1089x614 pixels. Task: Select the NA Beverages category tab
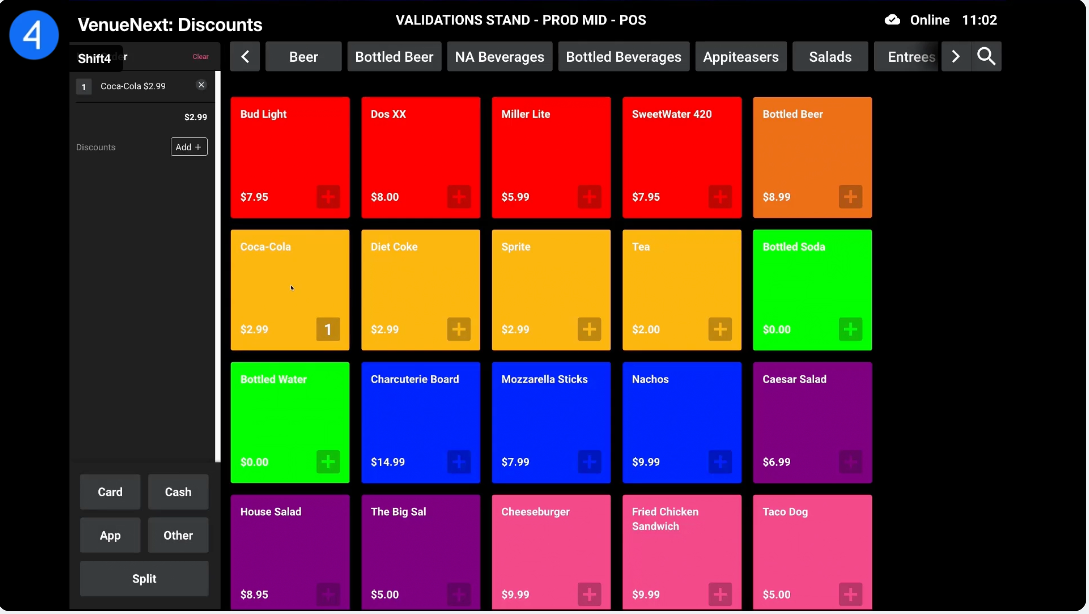point(499,57)
